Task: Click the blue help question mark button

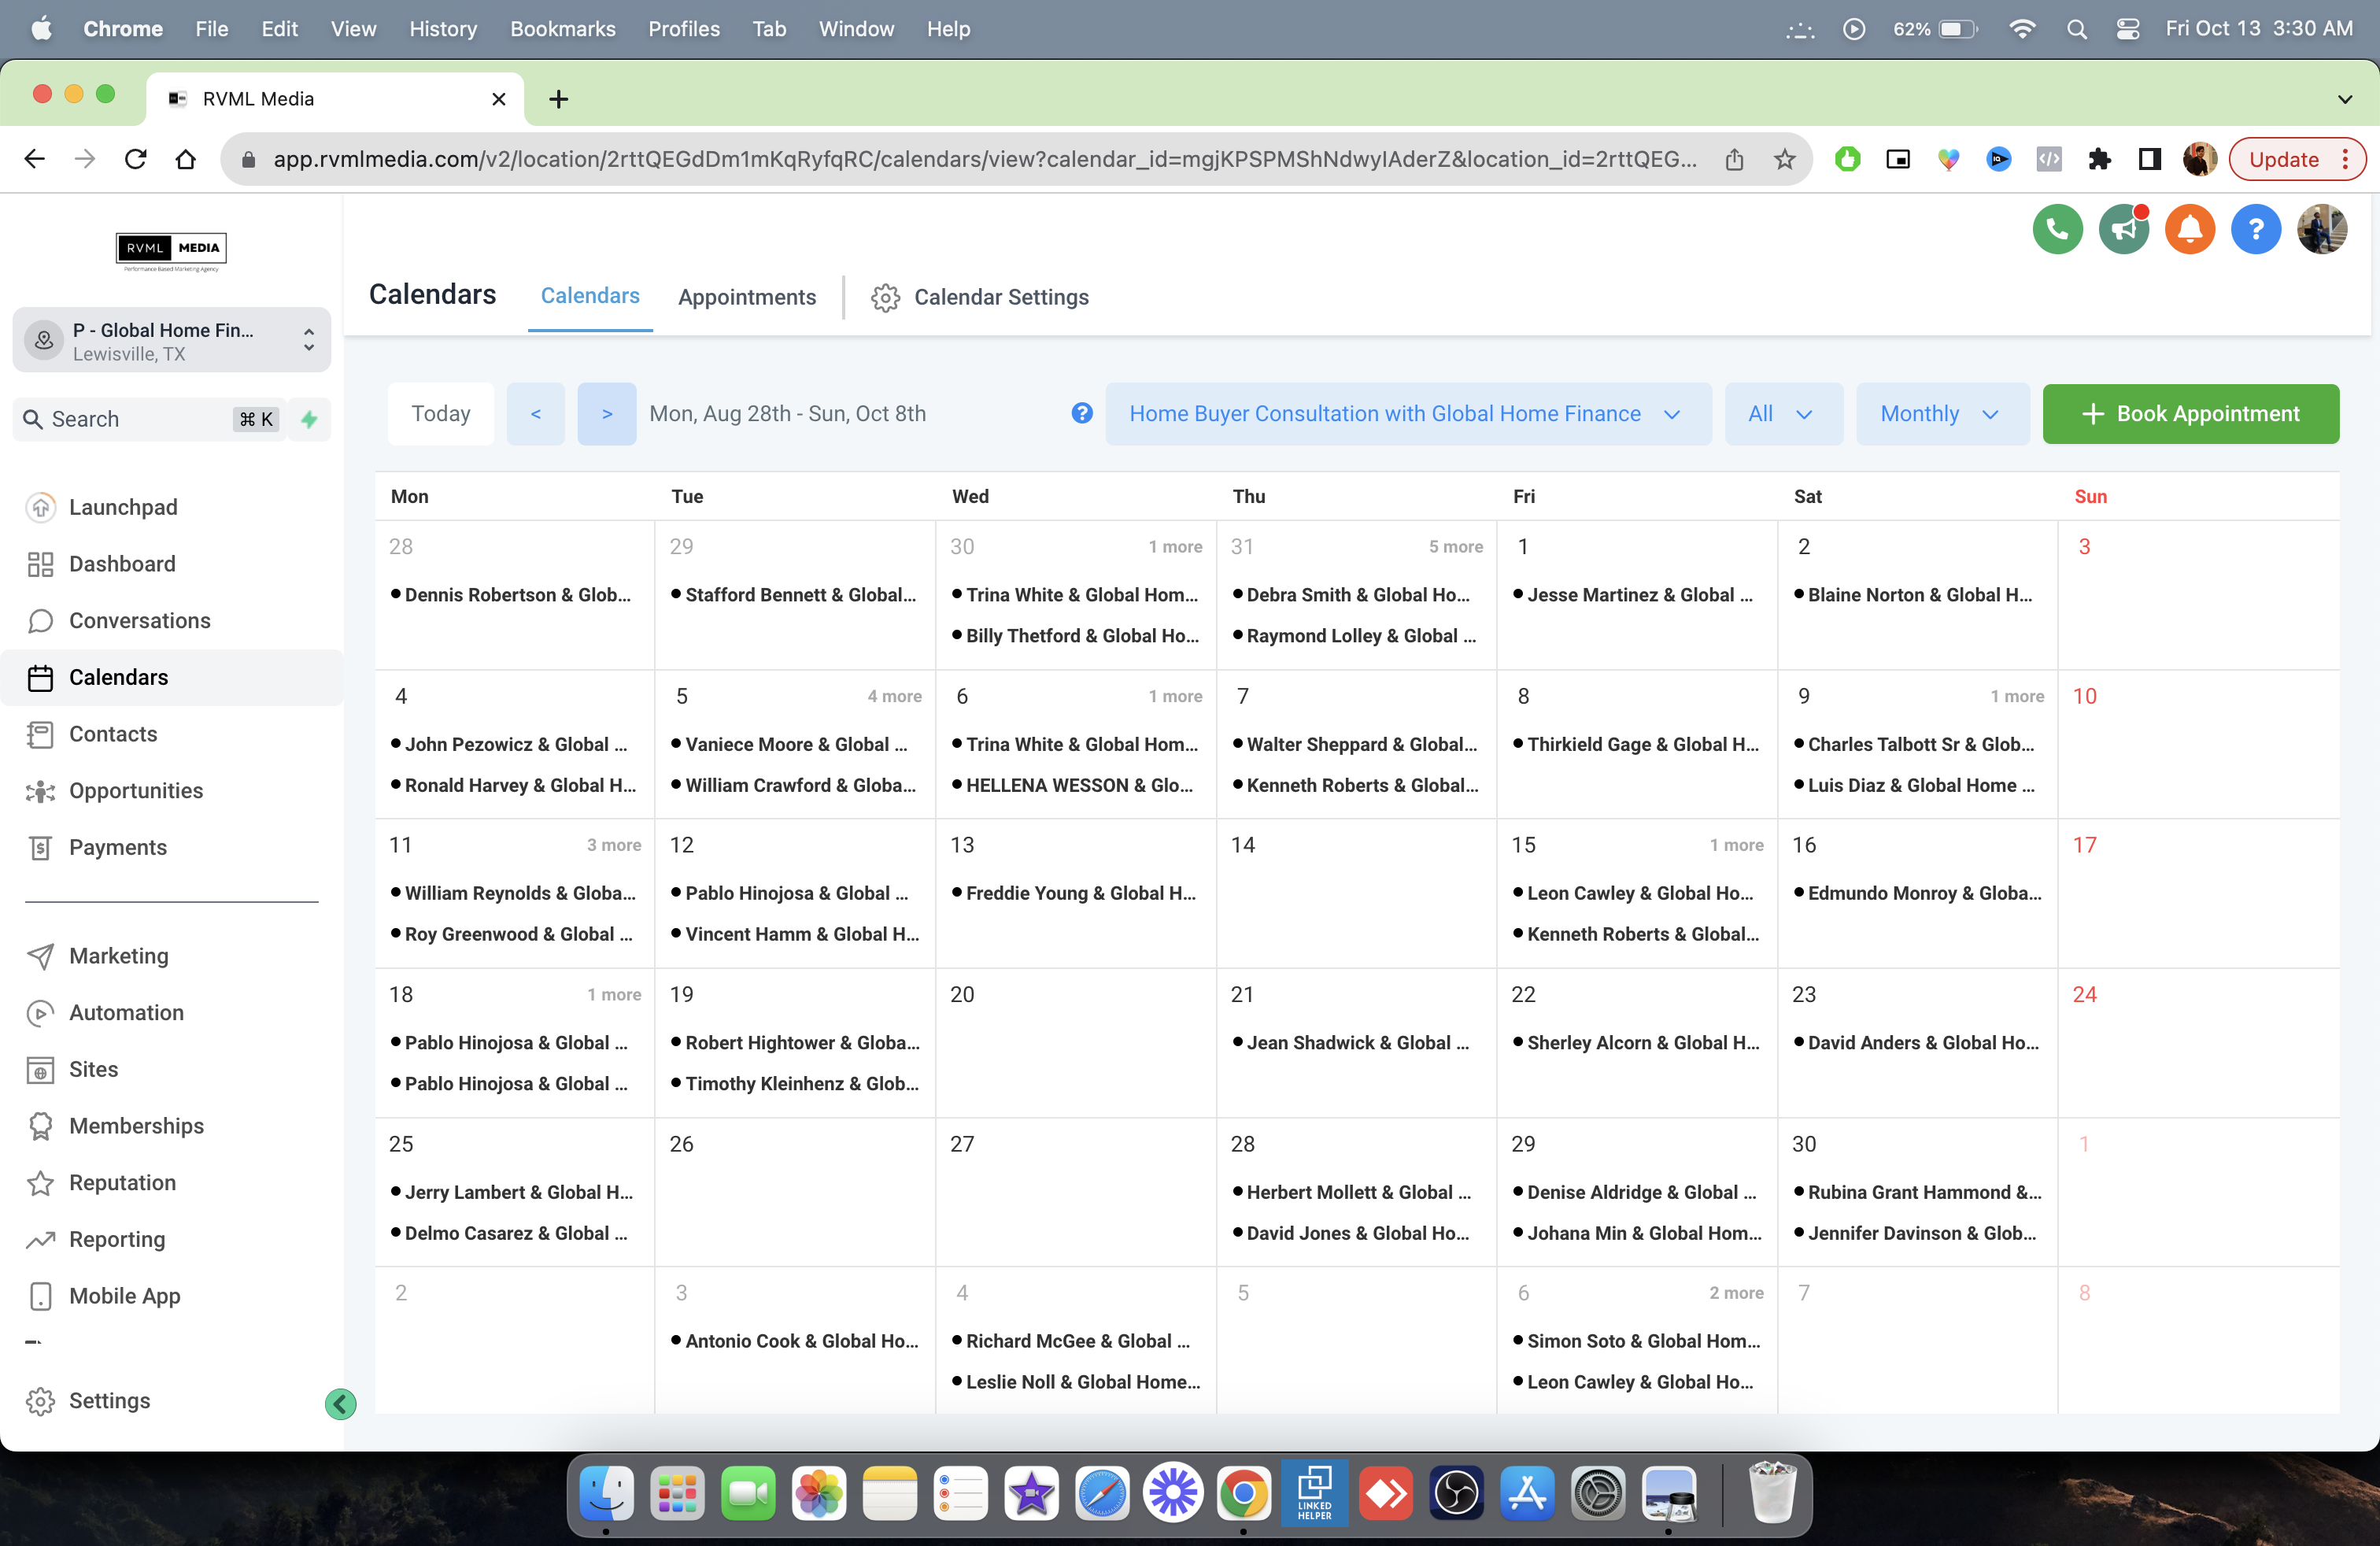Action: click(2255, 230)
